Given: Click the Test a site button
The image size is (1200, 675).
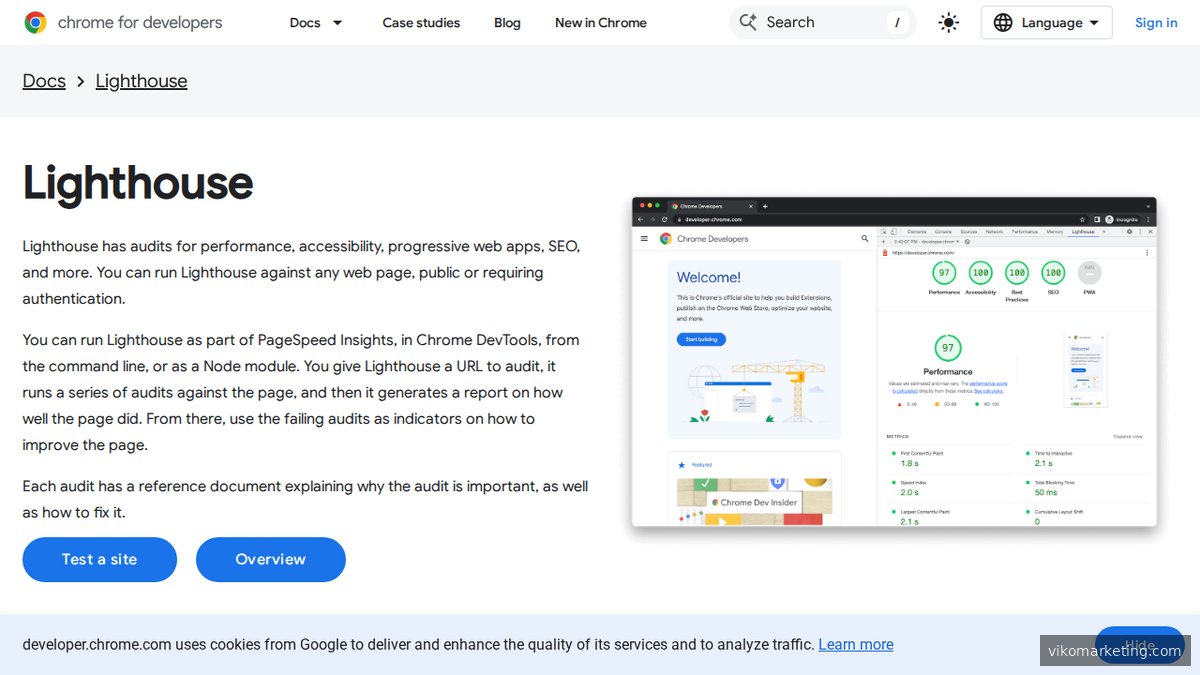Looking at the screenshot, I should coord(99,559).
